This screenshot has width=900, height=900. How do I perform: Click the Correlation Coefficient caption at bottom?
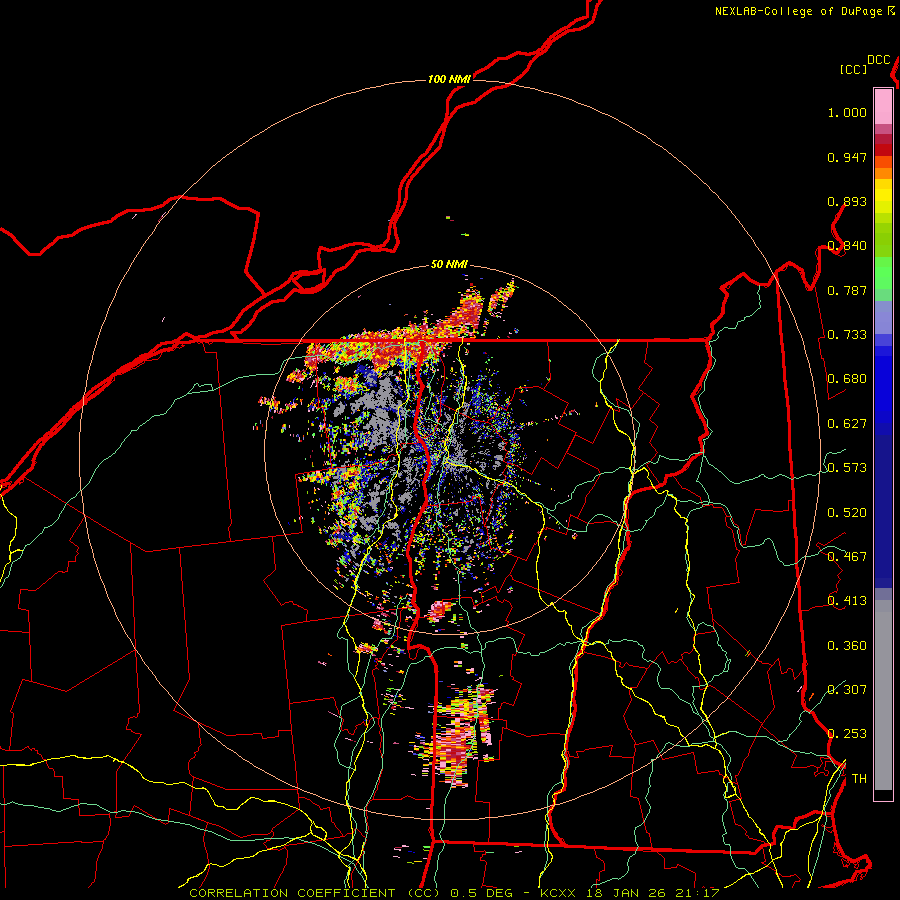[x=454, y=893]
